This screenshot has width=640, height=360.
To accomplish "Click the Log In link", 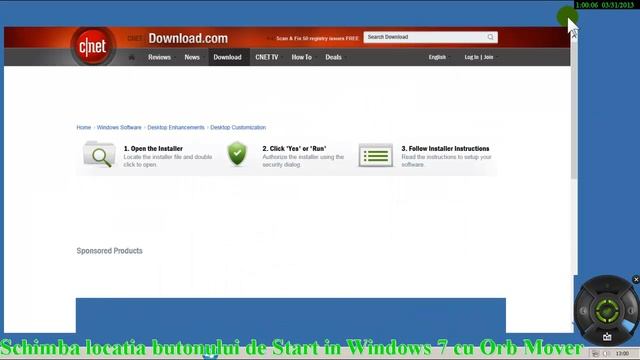I will (471, 57).
